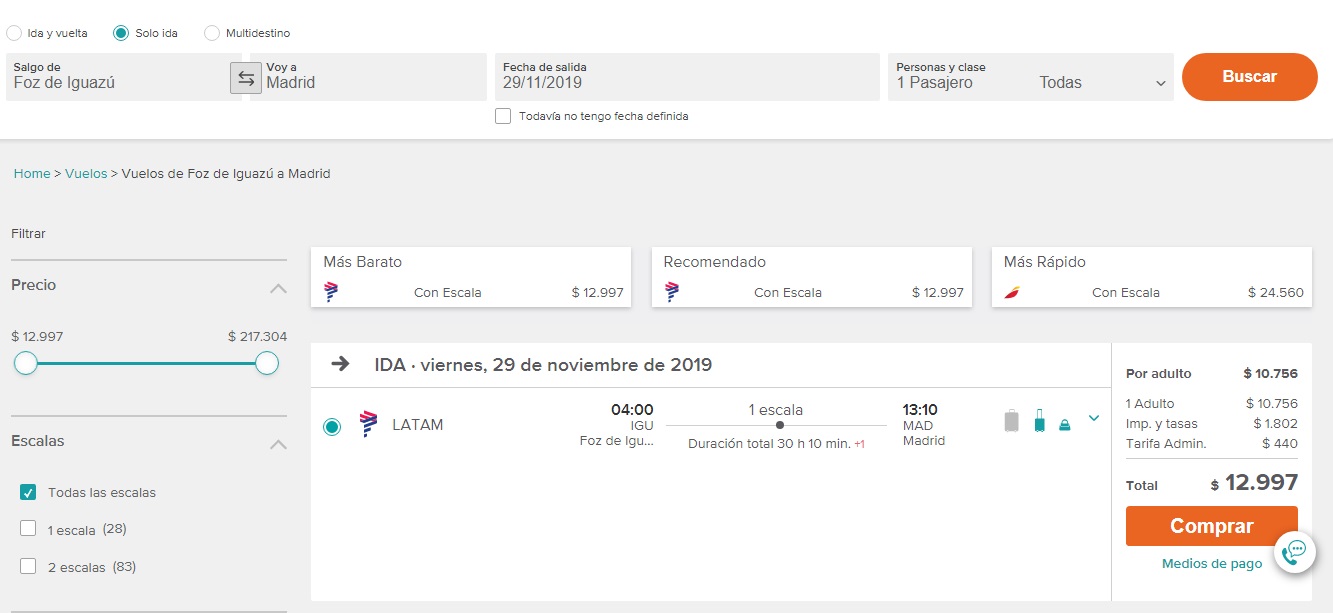
Task: Click the maximum price slider handle
Action: coord(267,363)
